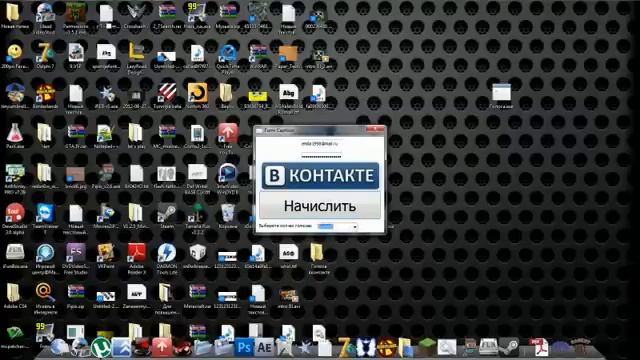Click the red up-arrow dock icon
640x360 pixels.
(x=162, y=347)
